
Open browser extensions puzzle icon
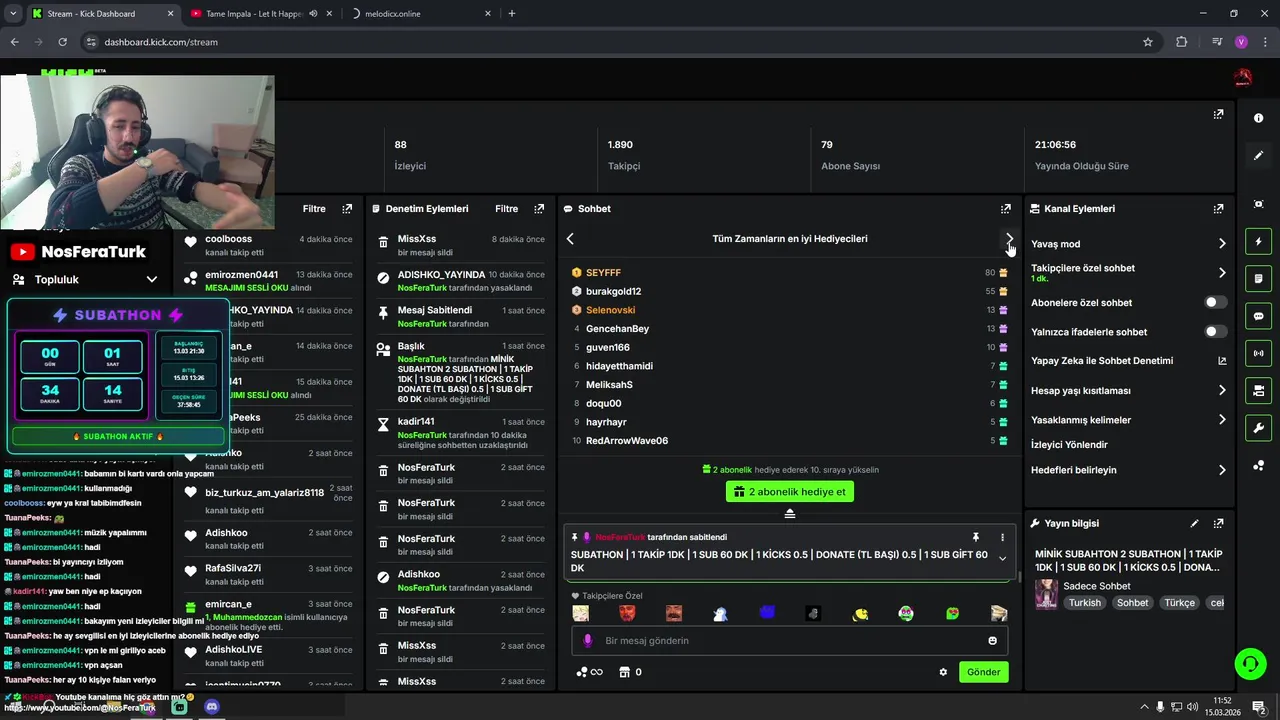click(x=1182, y=42)
